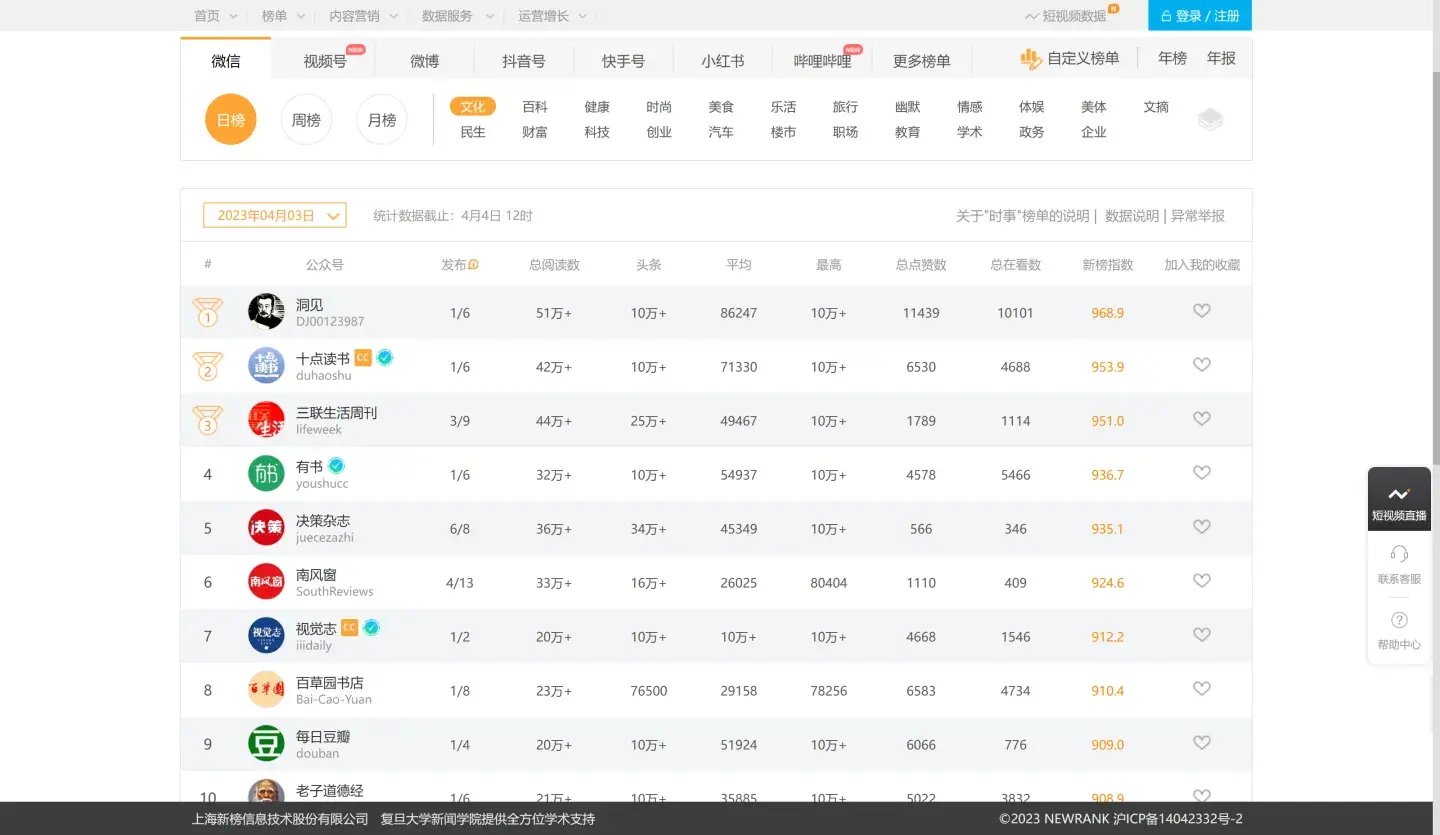Click 有书 green avatar

click(x=266, y=474)
